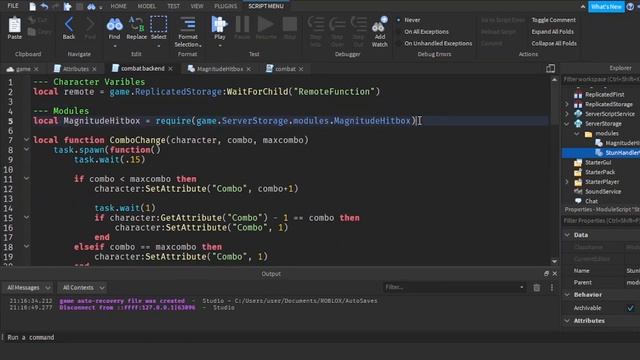The height and width of the screenshot is (360, 640).
Task: Collapse the ribbon with the up arrow
Action: coord(582,7)
